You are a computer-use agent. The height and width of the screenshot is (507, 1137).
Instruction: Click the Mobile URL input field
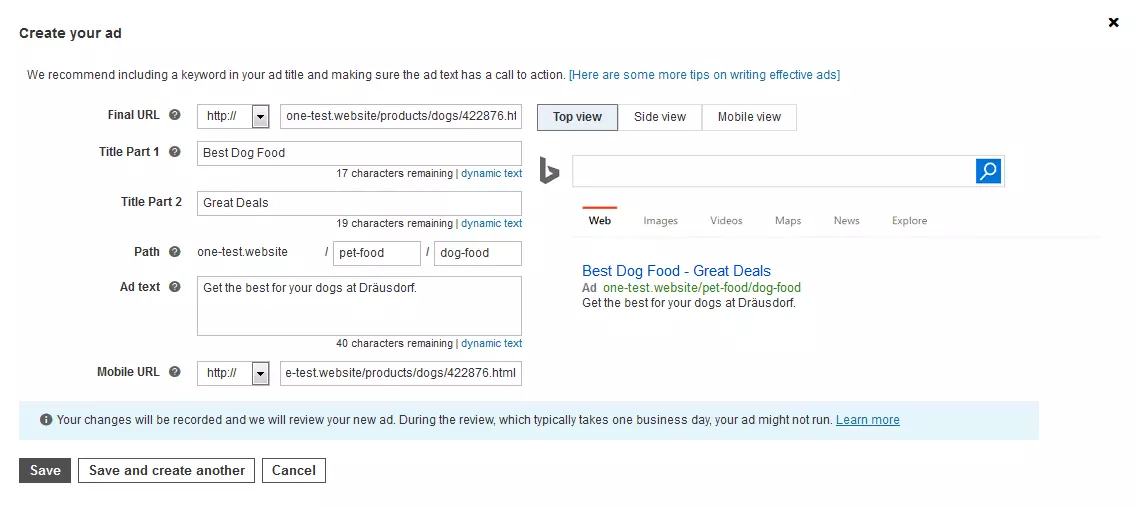[x=401, y=374]
